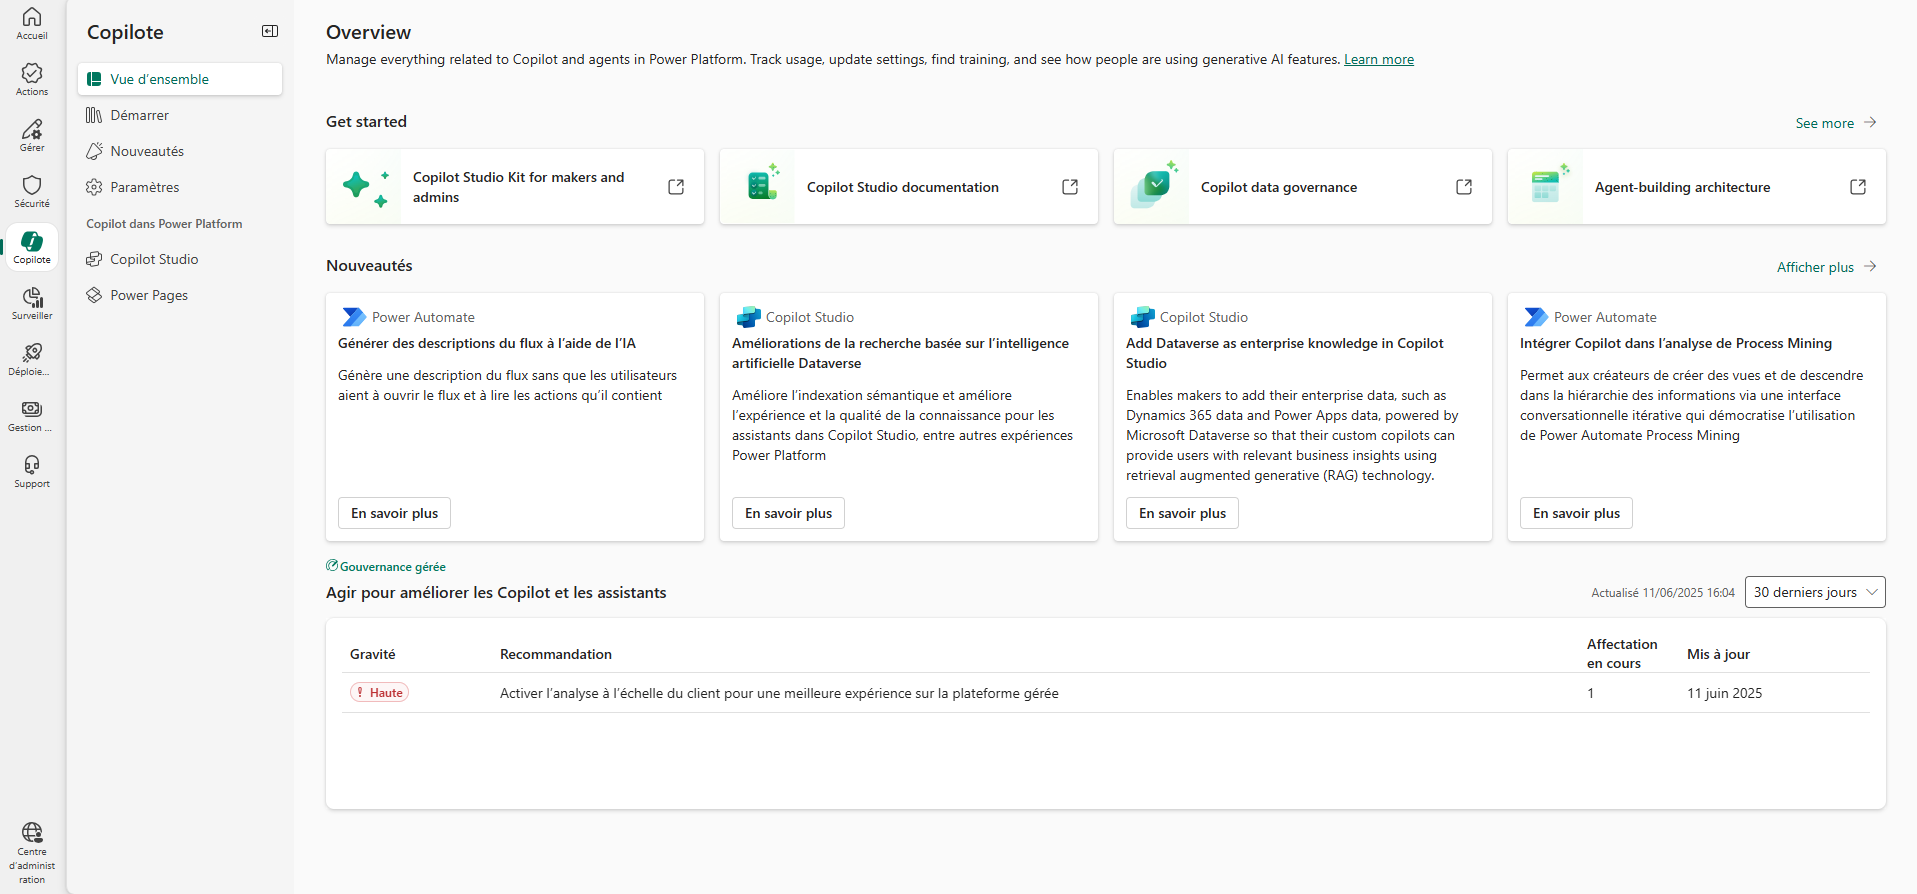Click Power Automate logo on flux descriptions card
The width and height of the screenshot is (1917, 894).
(354, 317)
